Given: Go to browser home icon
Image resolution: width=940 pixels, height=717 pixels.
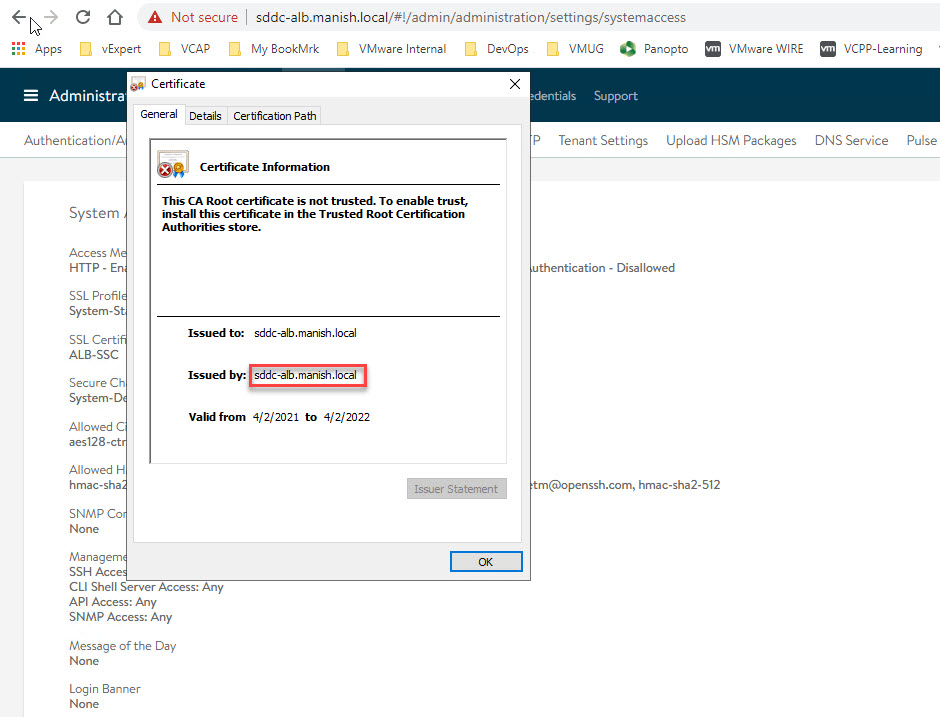Looking at the screenshot, I should pyautogui.click(x=115, y=17).
